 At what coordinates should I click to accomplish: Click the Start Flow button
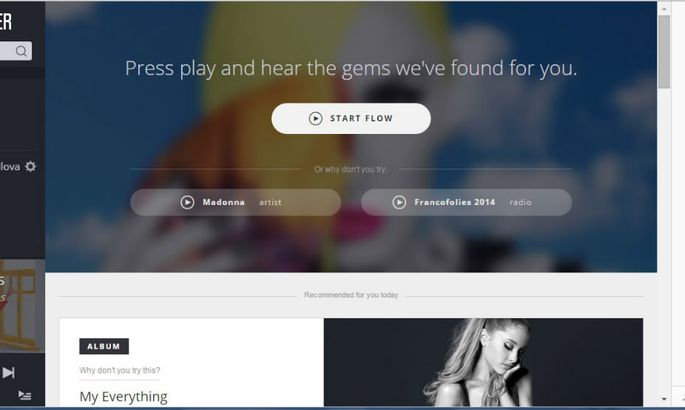click(x=351, y=118)
